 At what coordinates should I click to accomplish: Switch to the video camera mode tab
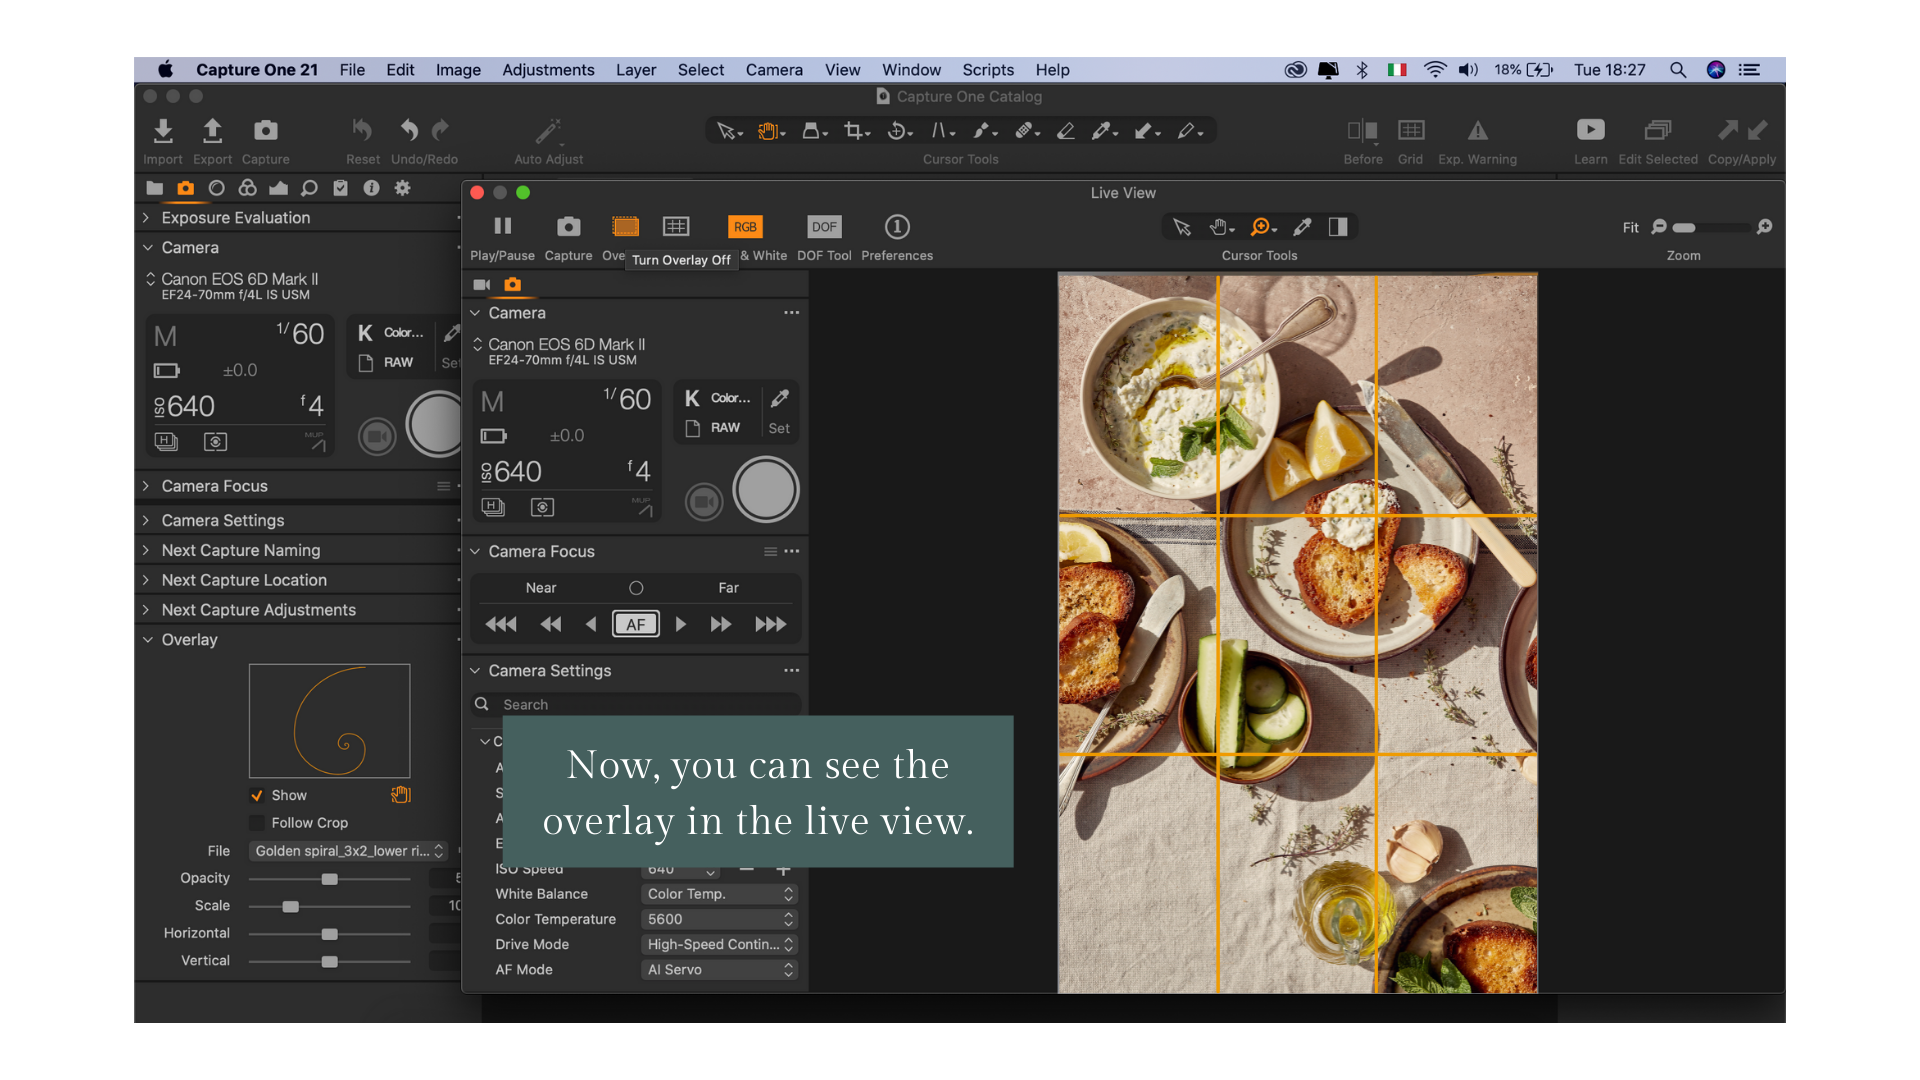coord(480,285)
